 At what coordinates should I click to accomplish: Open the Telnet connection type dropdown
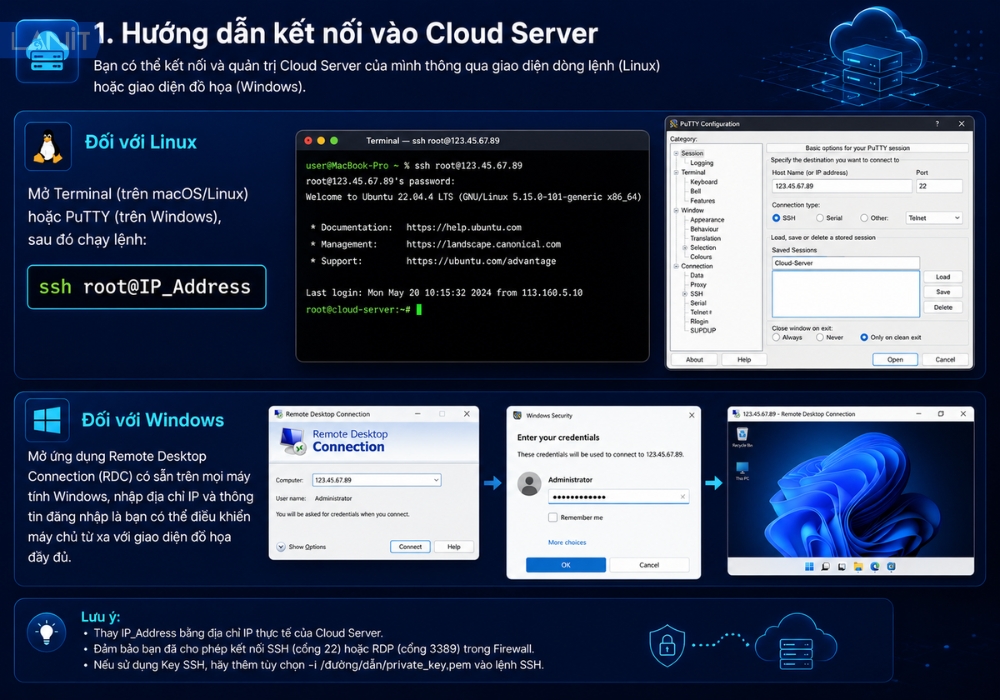[x=934, y=218]
